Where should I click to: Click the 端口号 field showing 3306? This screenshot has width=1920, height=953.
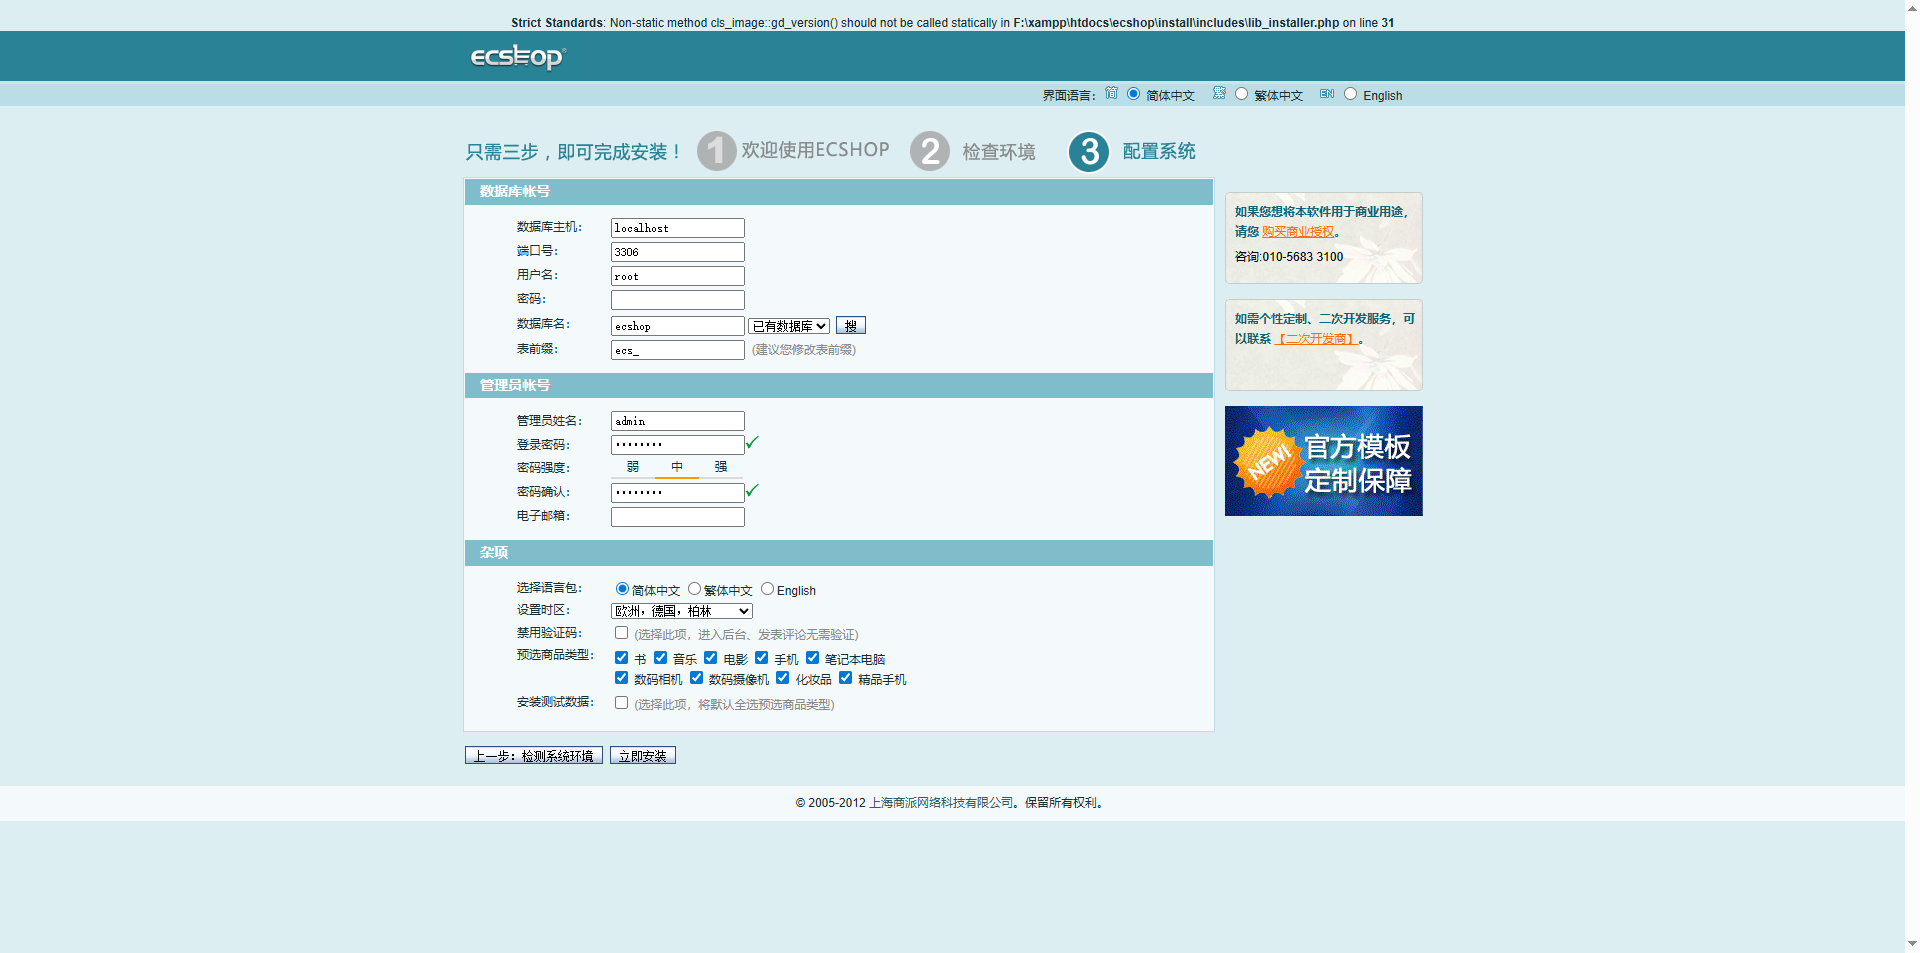coord(677,252)
